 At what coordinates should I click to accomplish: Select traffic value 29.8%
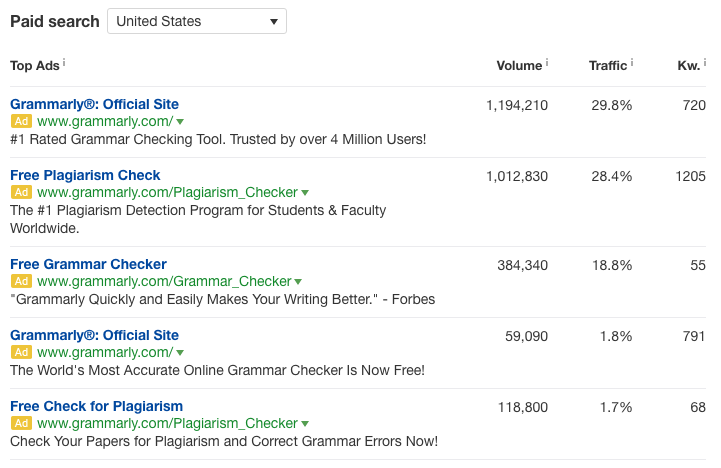(x=612, y=105)
